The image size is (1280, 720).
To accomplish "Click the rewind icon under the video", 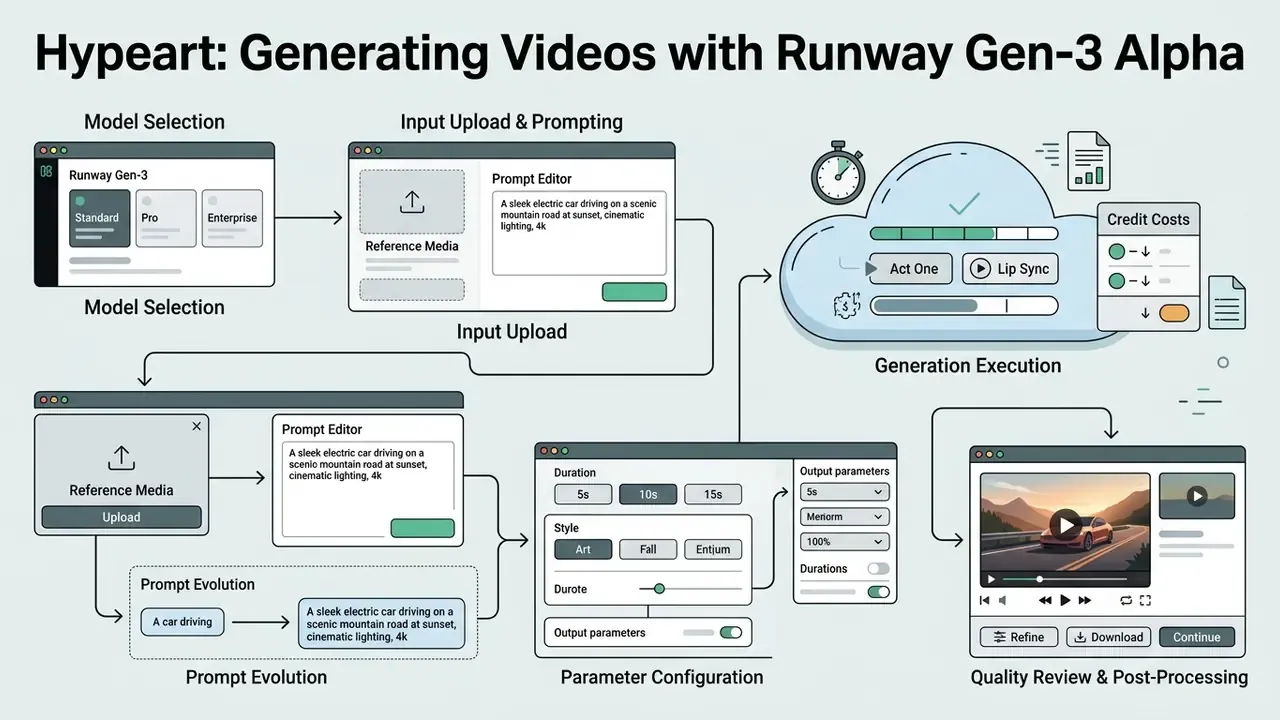I will point(1045,600).
